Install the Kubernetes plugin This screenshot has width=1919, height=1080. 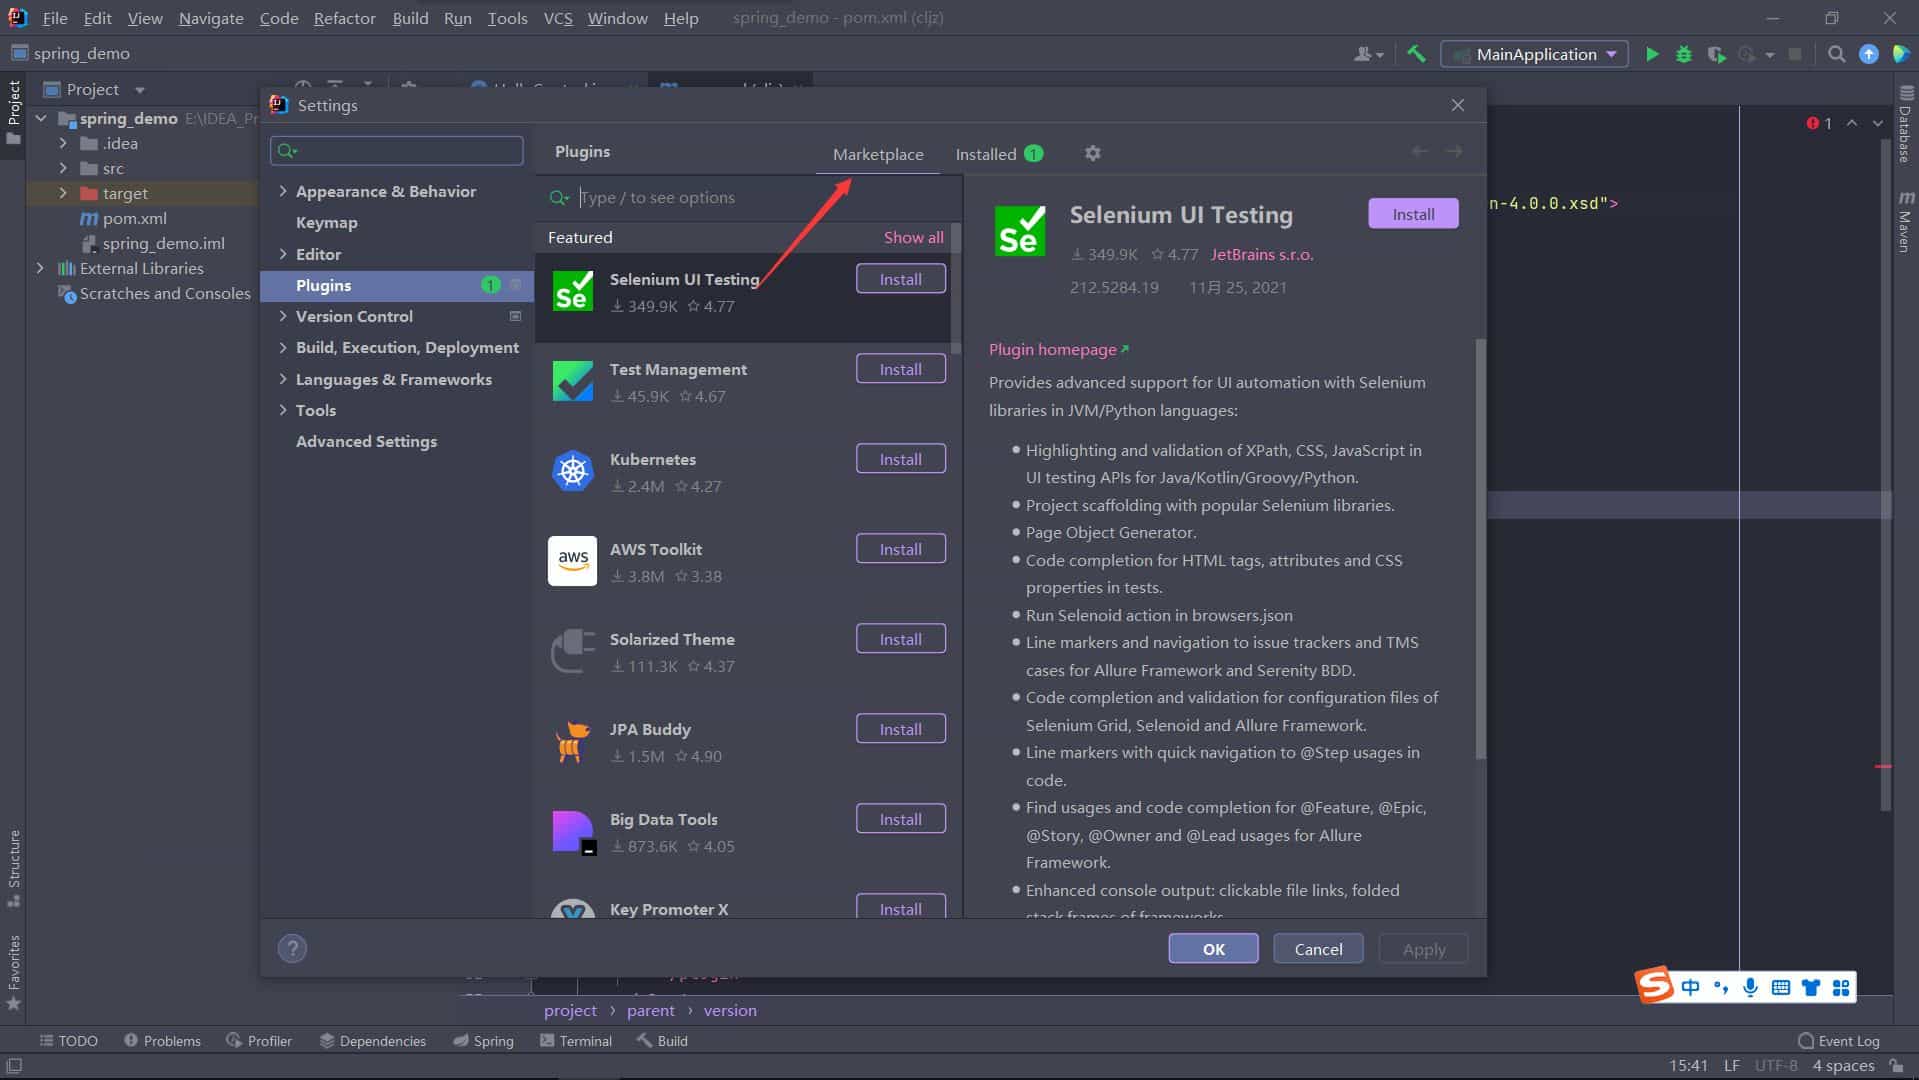900,459
